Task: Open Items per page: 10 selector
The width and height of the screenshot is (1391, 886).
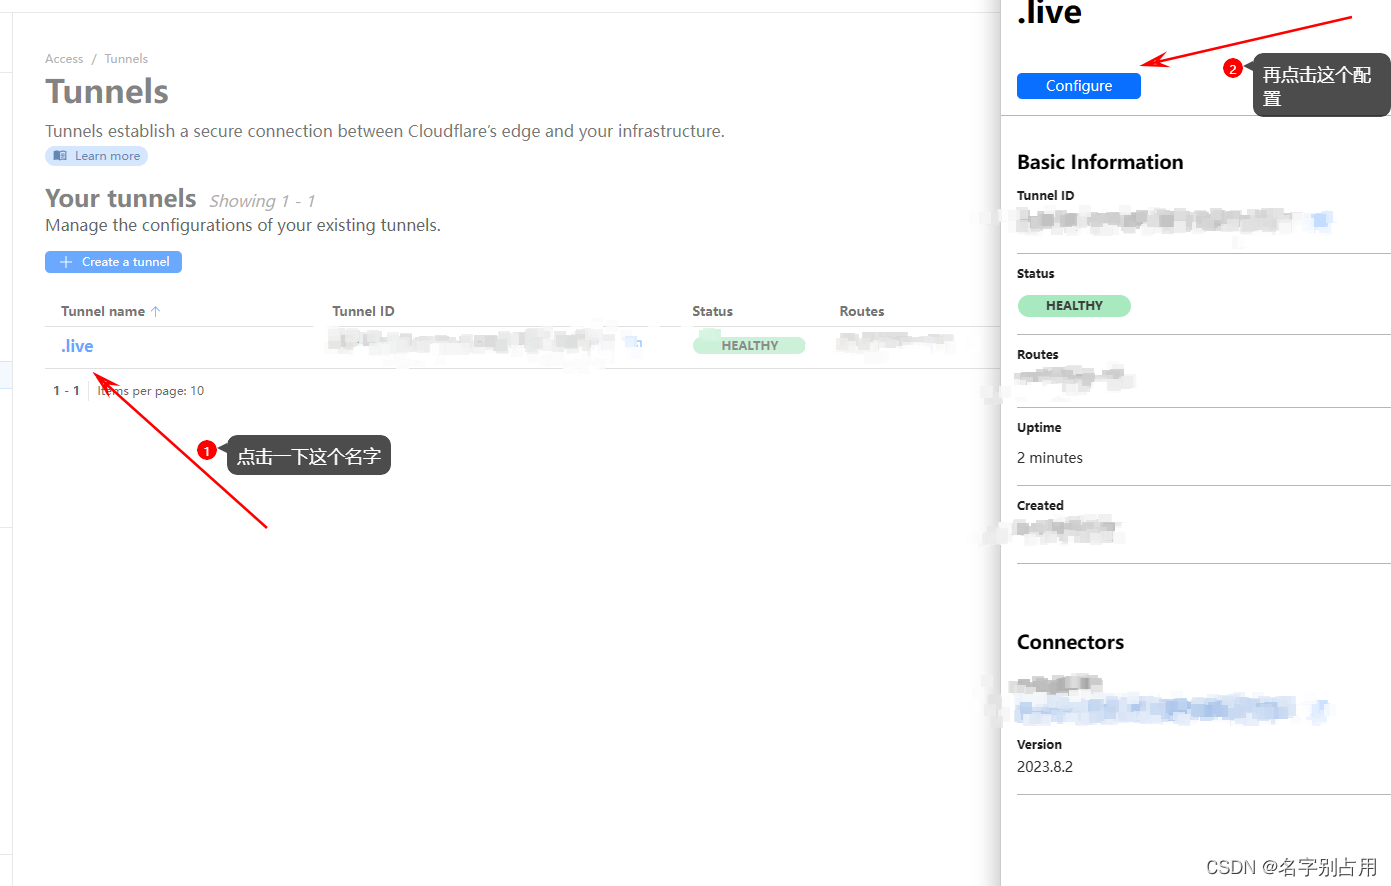Action: click(151, 391)
